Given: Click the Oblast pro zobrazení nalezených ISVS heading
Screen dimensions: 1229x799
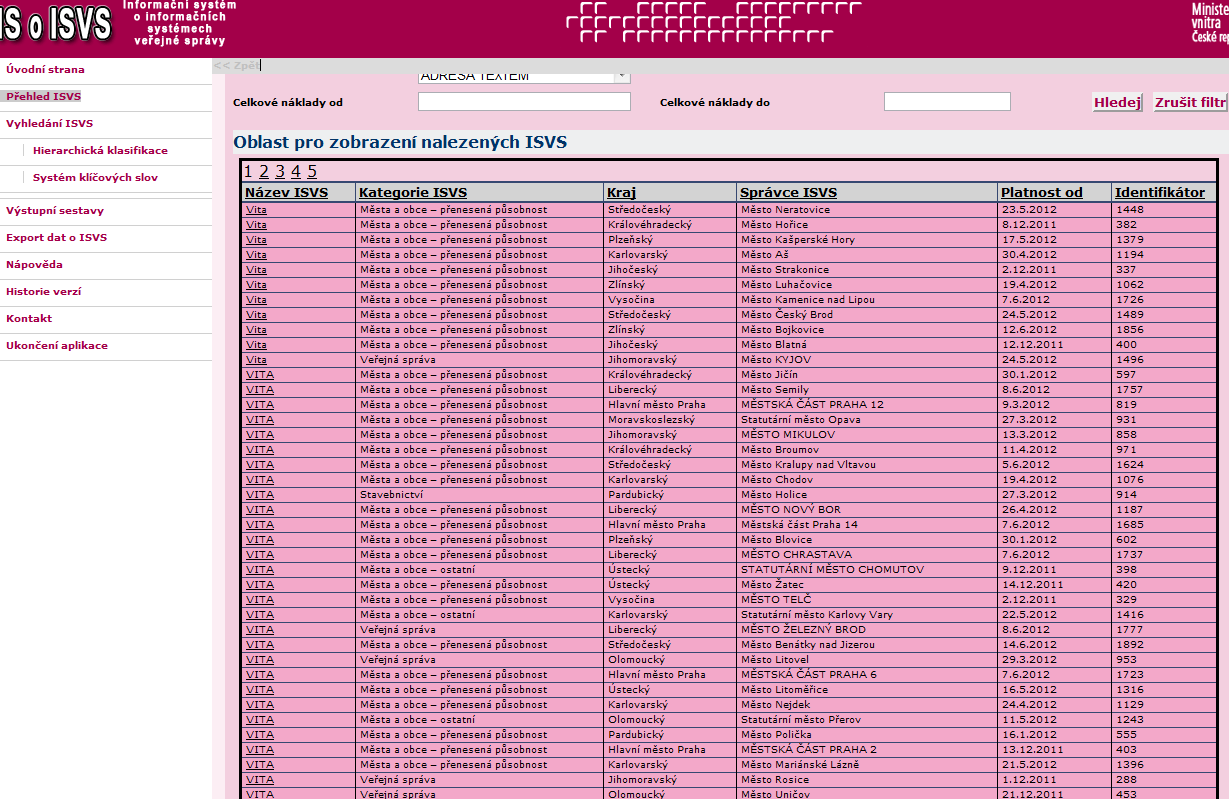Looking at the screenshot, I should pyautogui.click(x=400, y=142).
